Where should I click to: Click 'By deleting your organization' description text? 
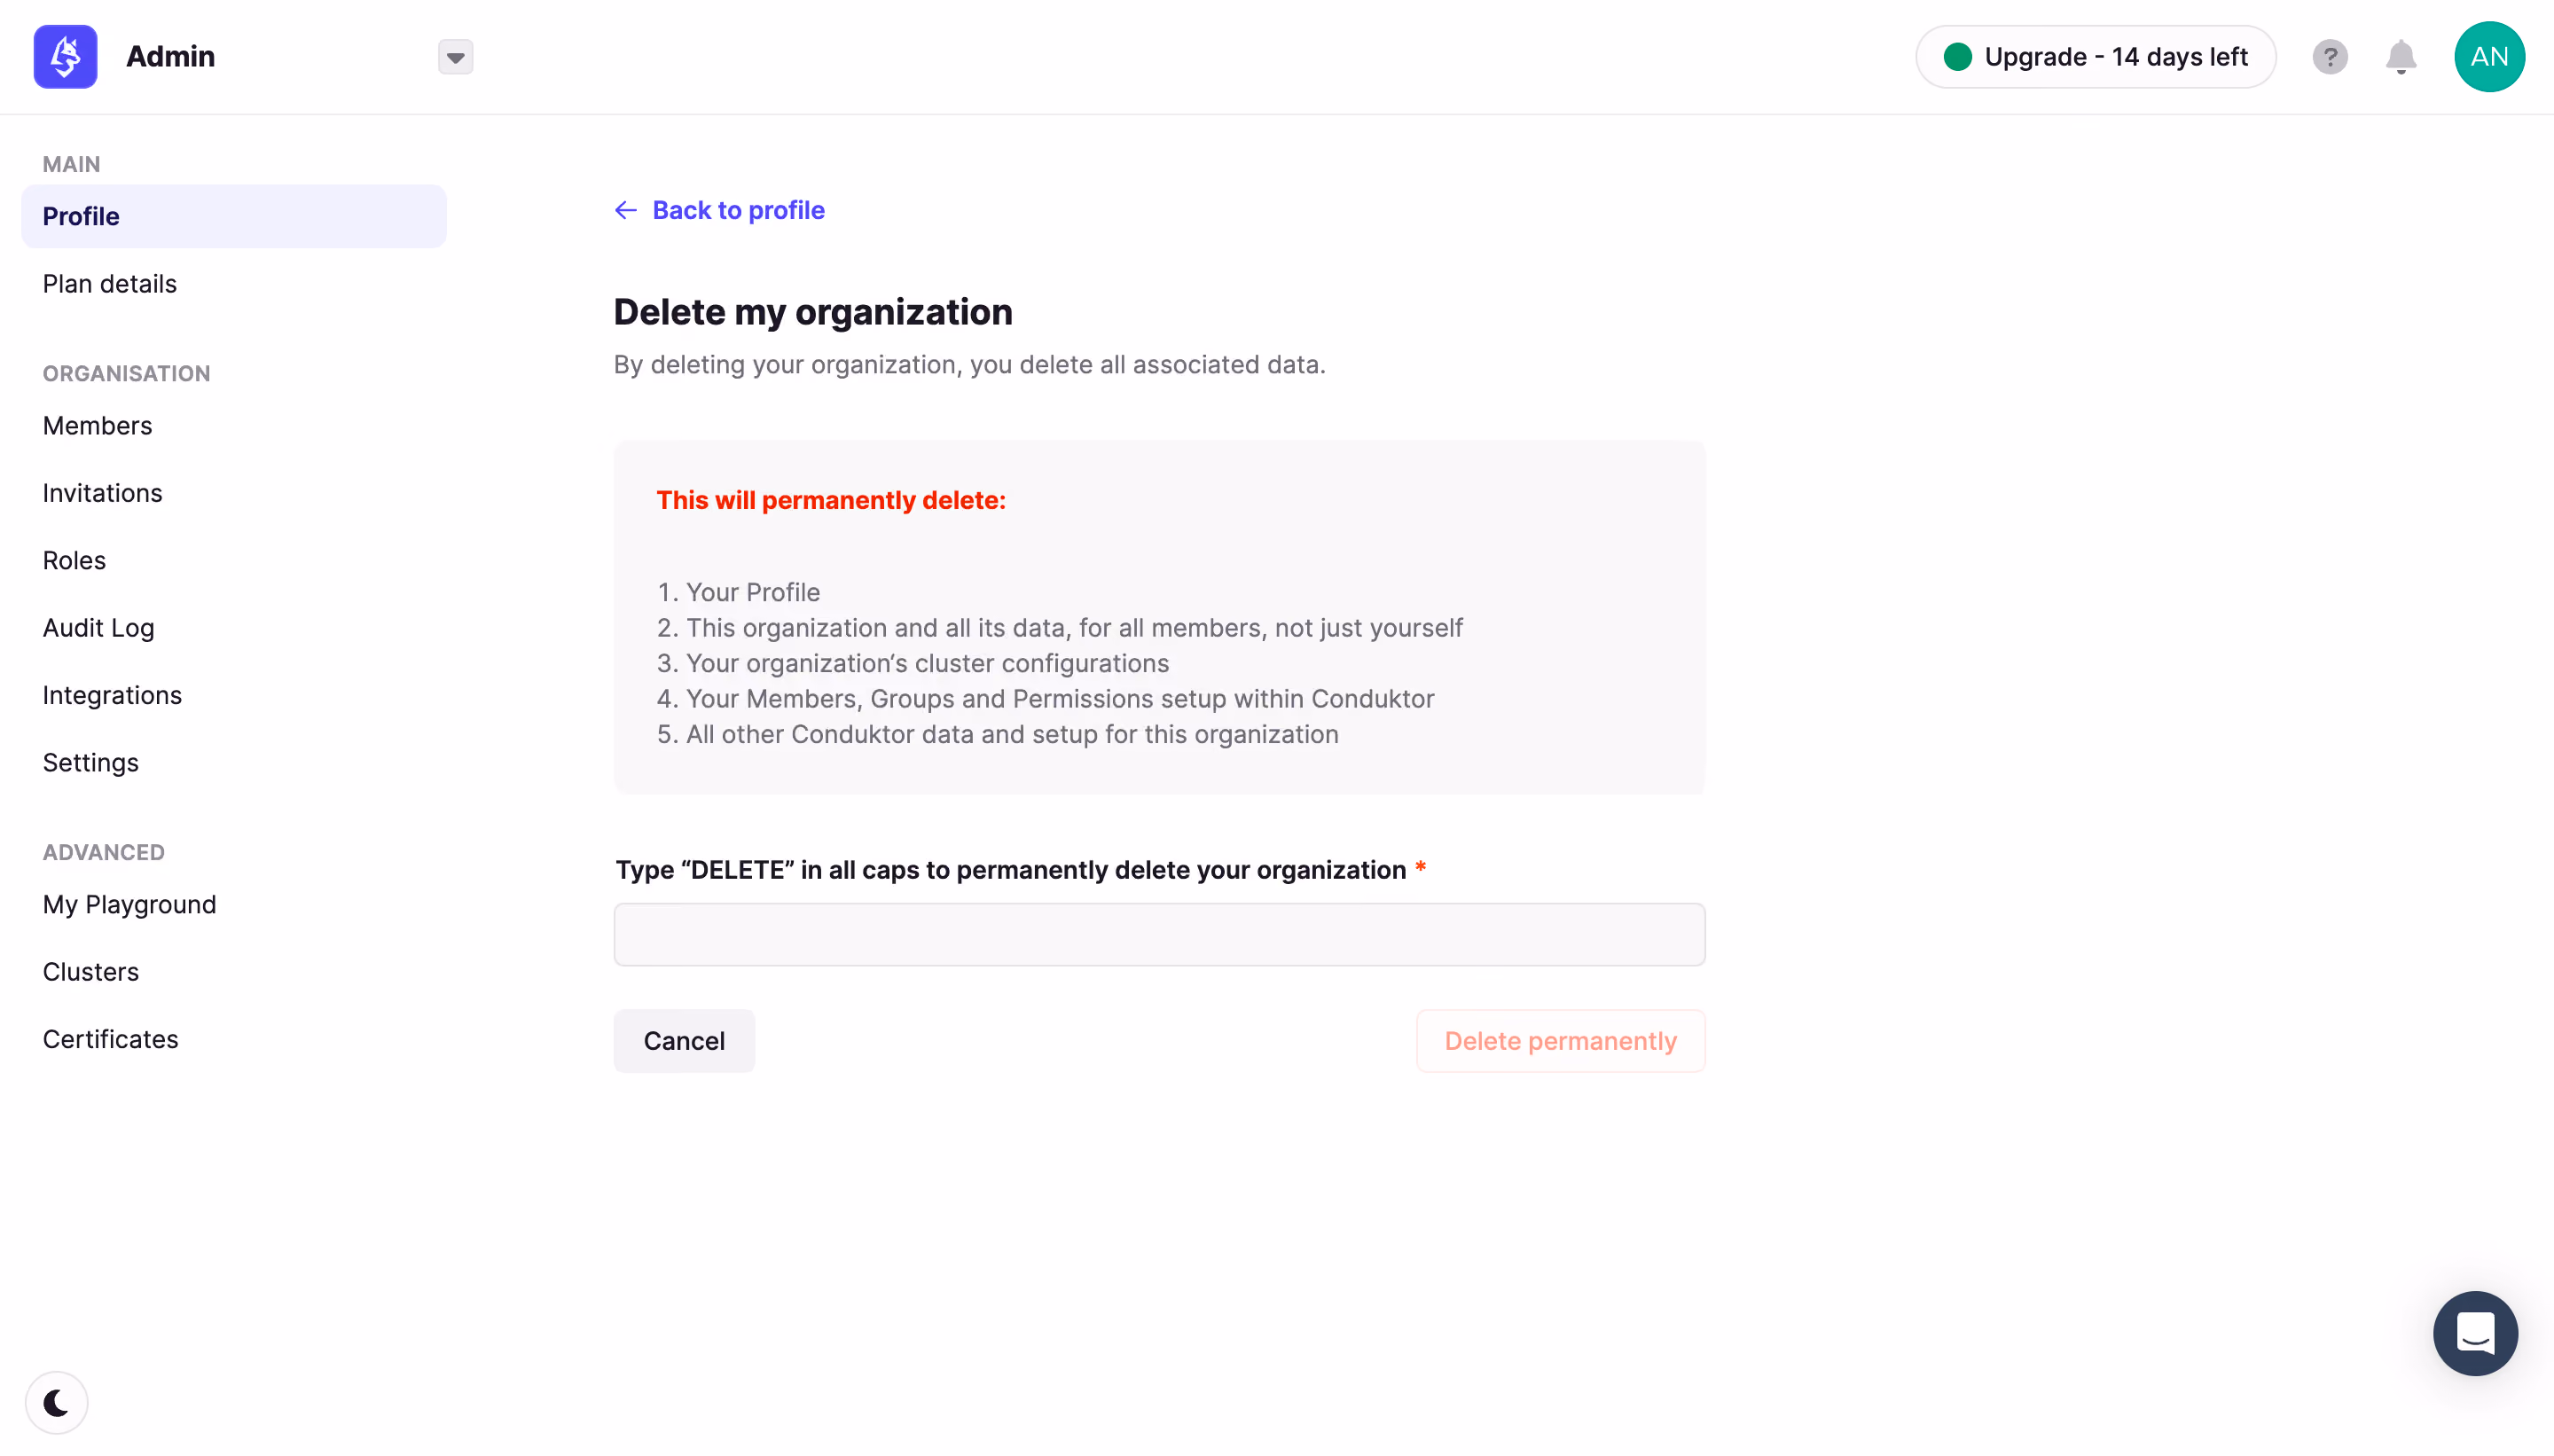pos(969,365)
